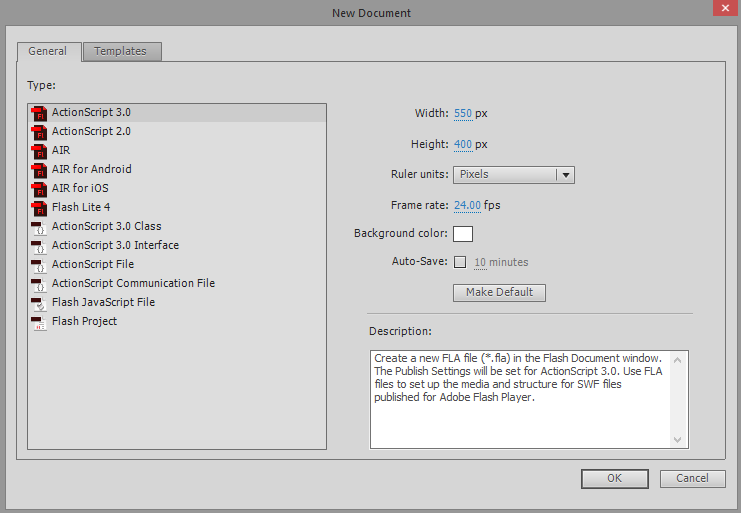Screen dimensions: 741x513
Task: Pick AIR for iOS from the list
Action: [x=177, y=188]
